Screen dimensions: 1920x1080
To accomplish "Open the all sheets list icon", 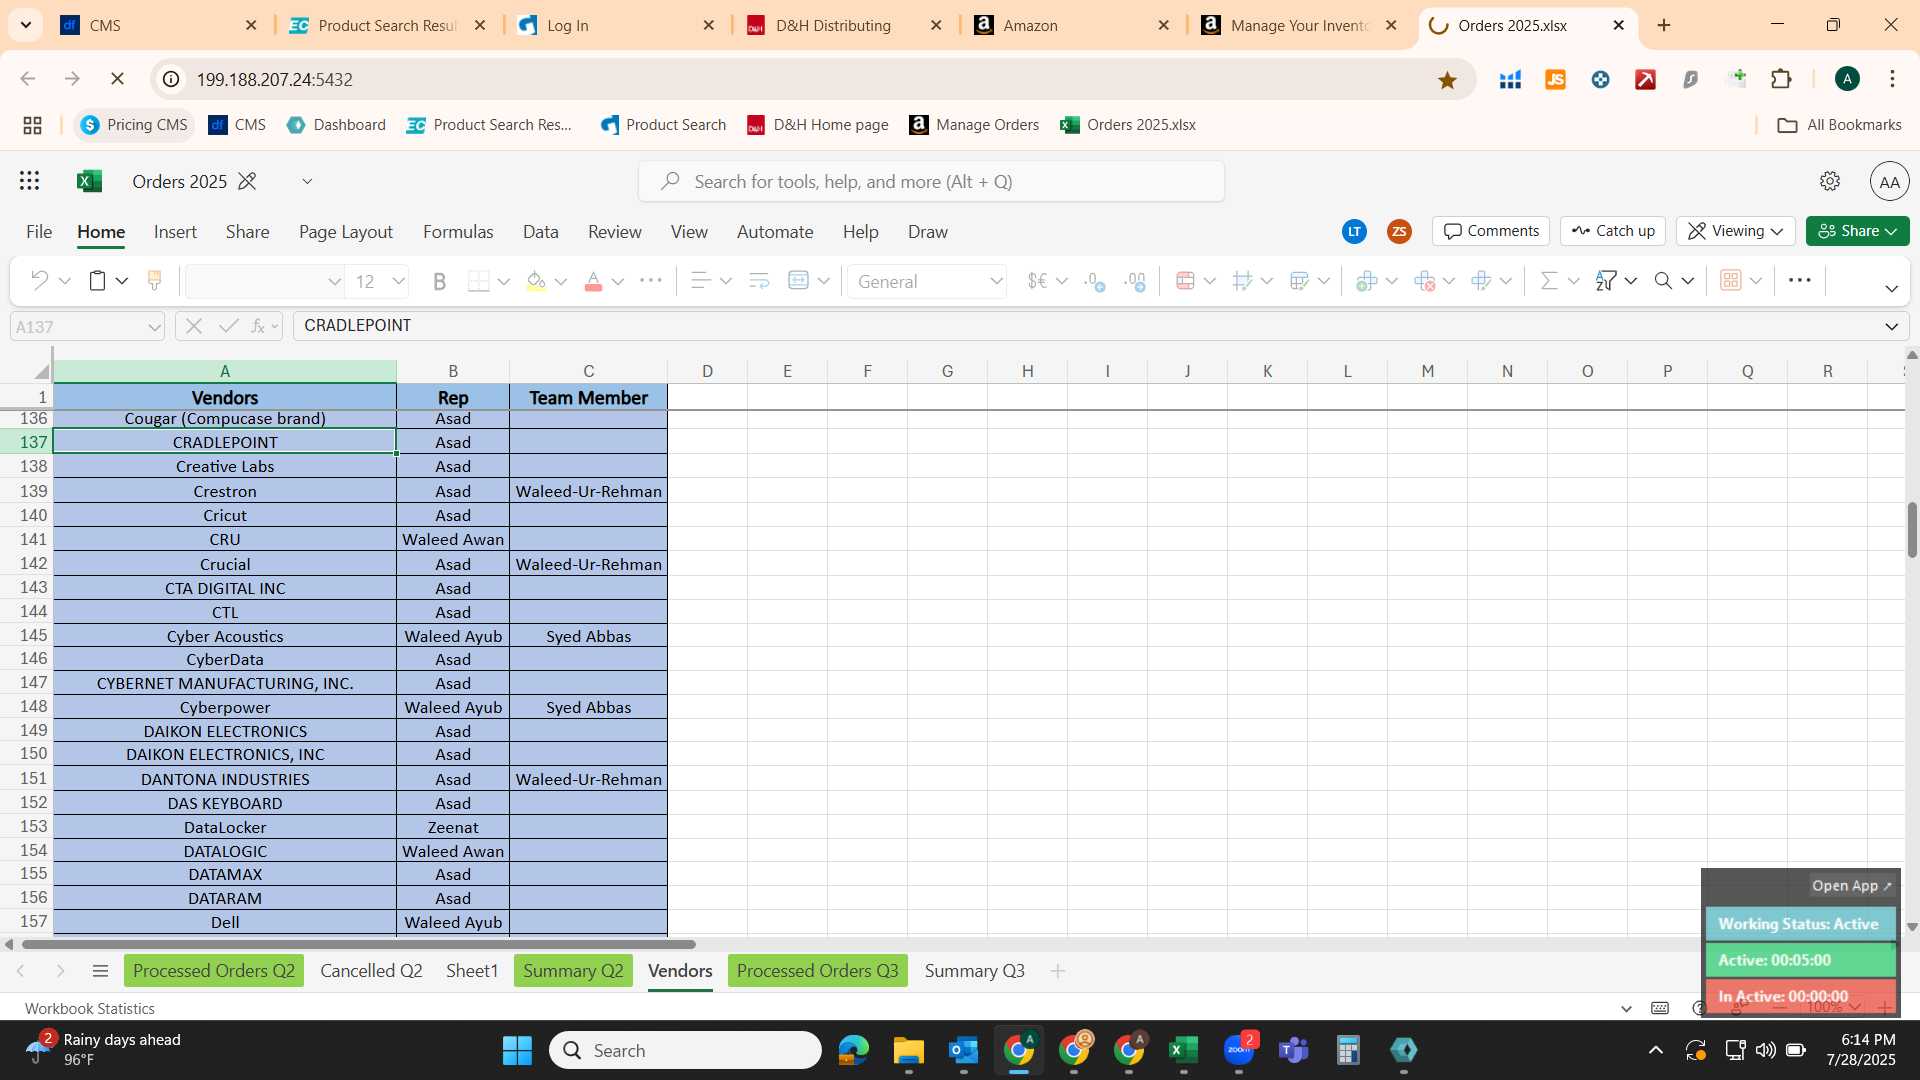I will tap(99, 971).
